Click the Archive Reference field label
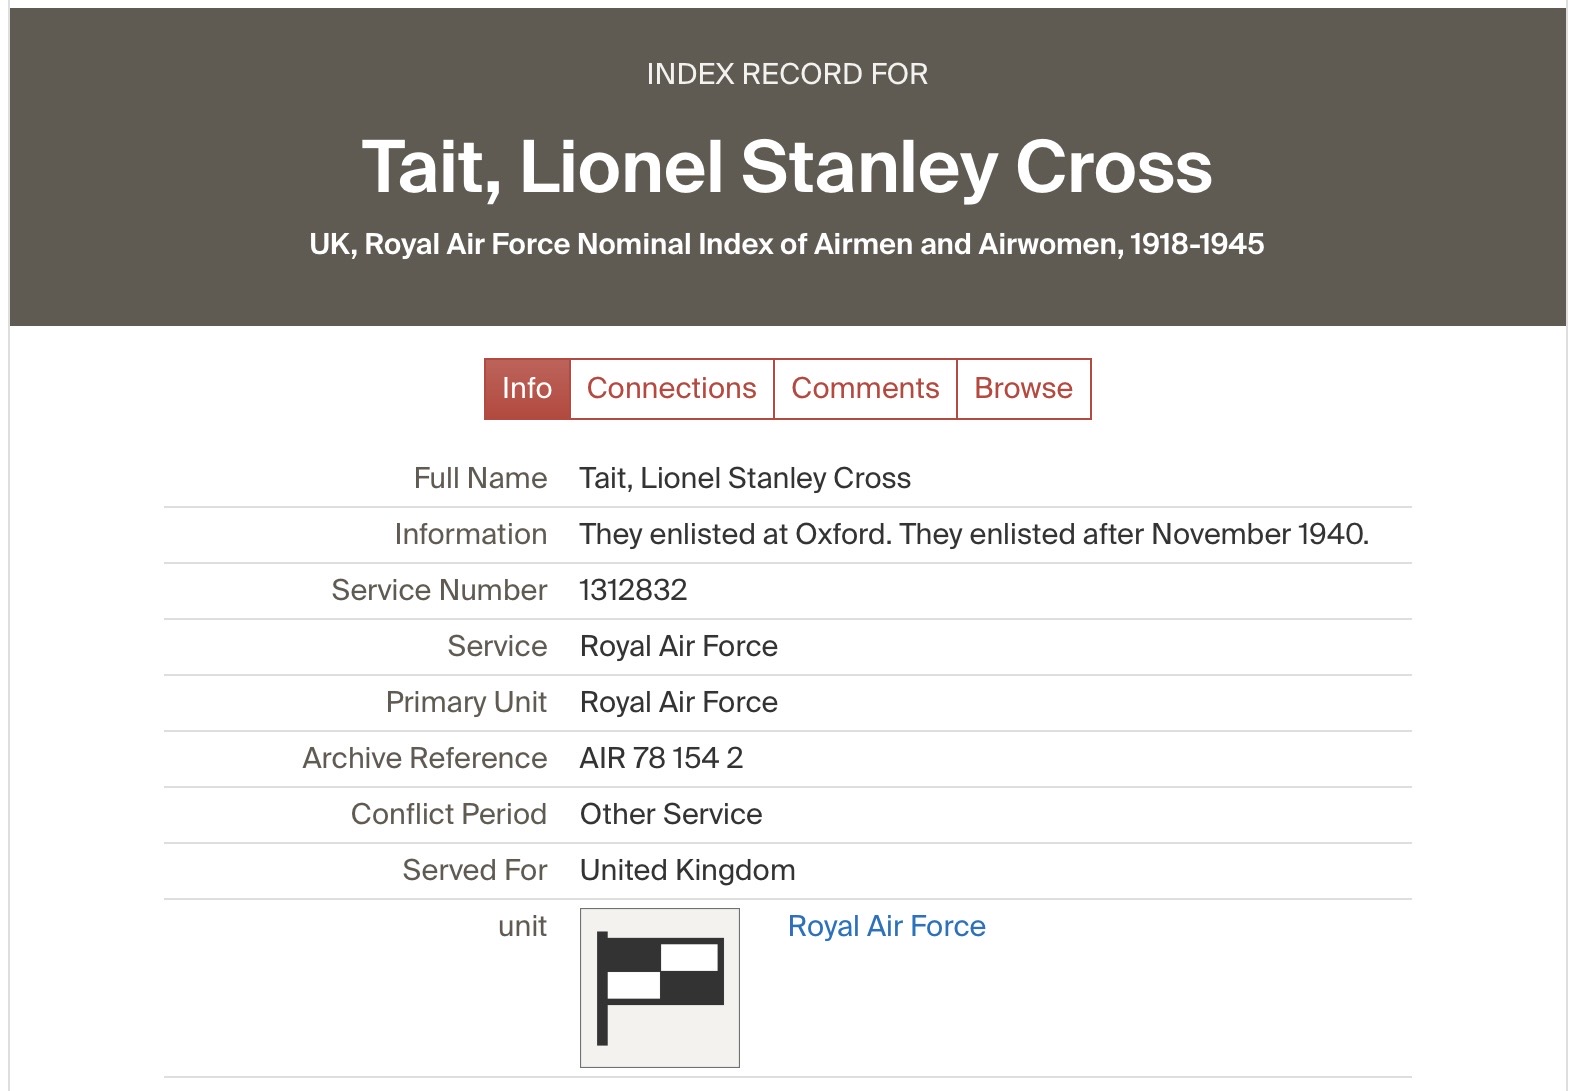Viewport: 1579px width, 1091px height. tap(425, 758)
